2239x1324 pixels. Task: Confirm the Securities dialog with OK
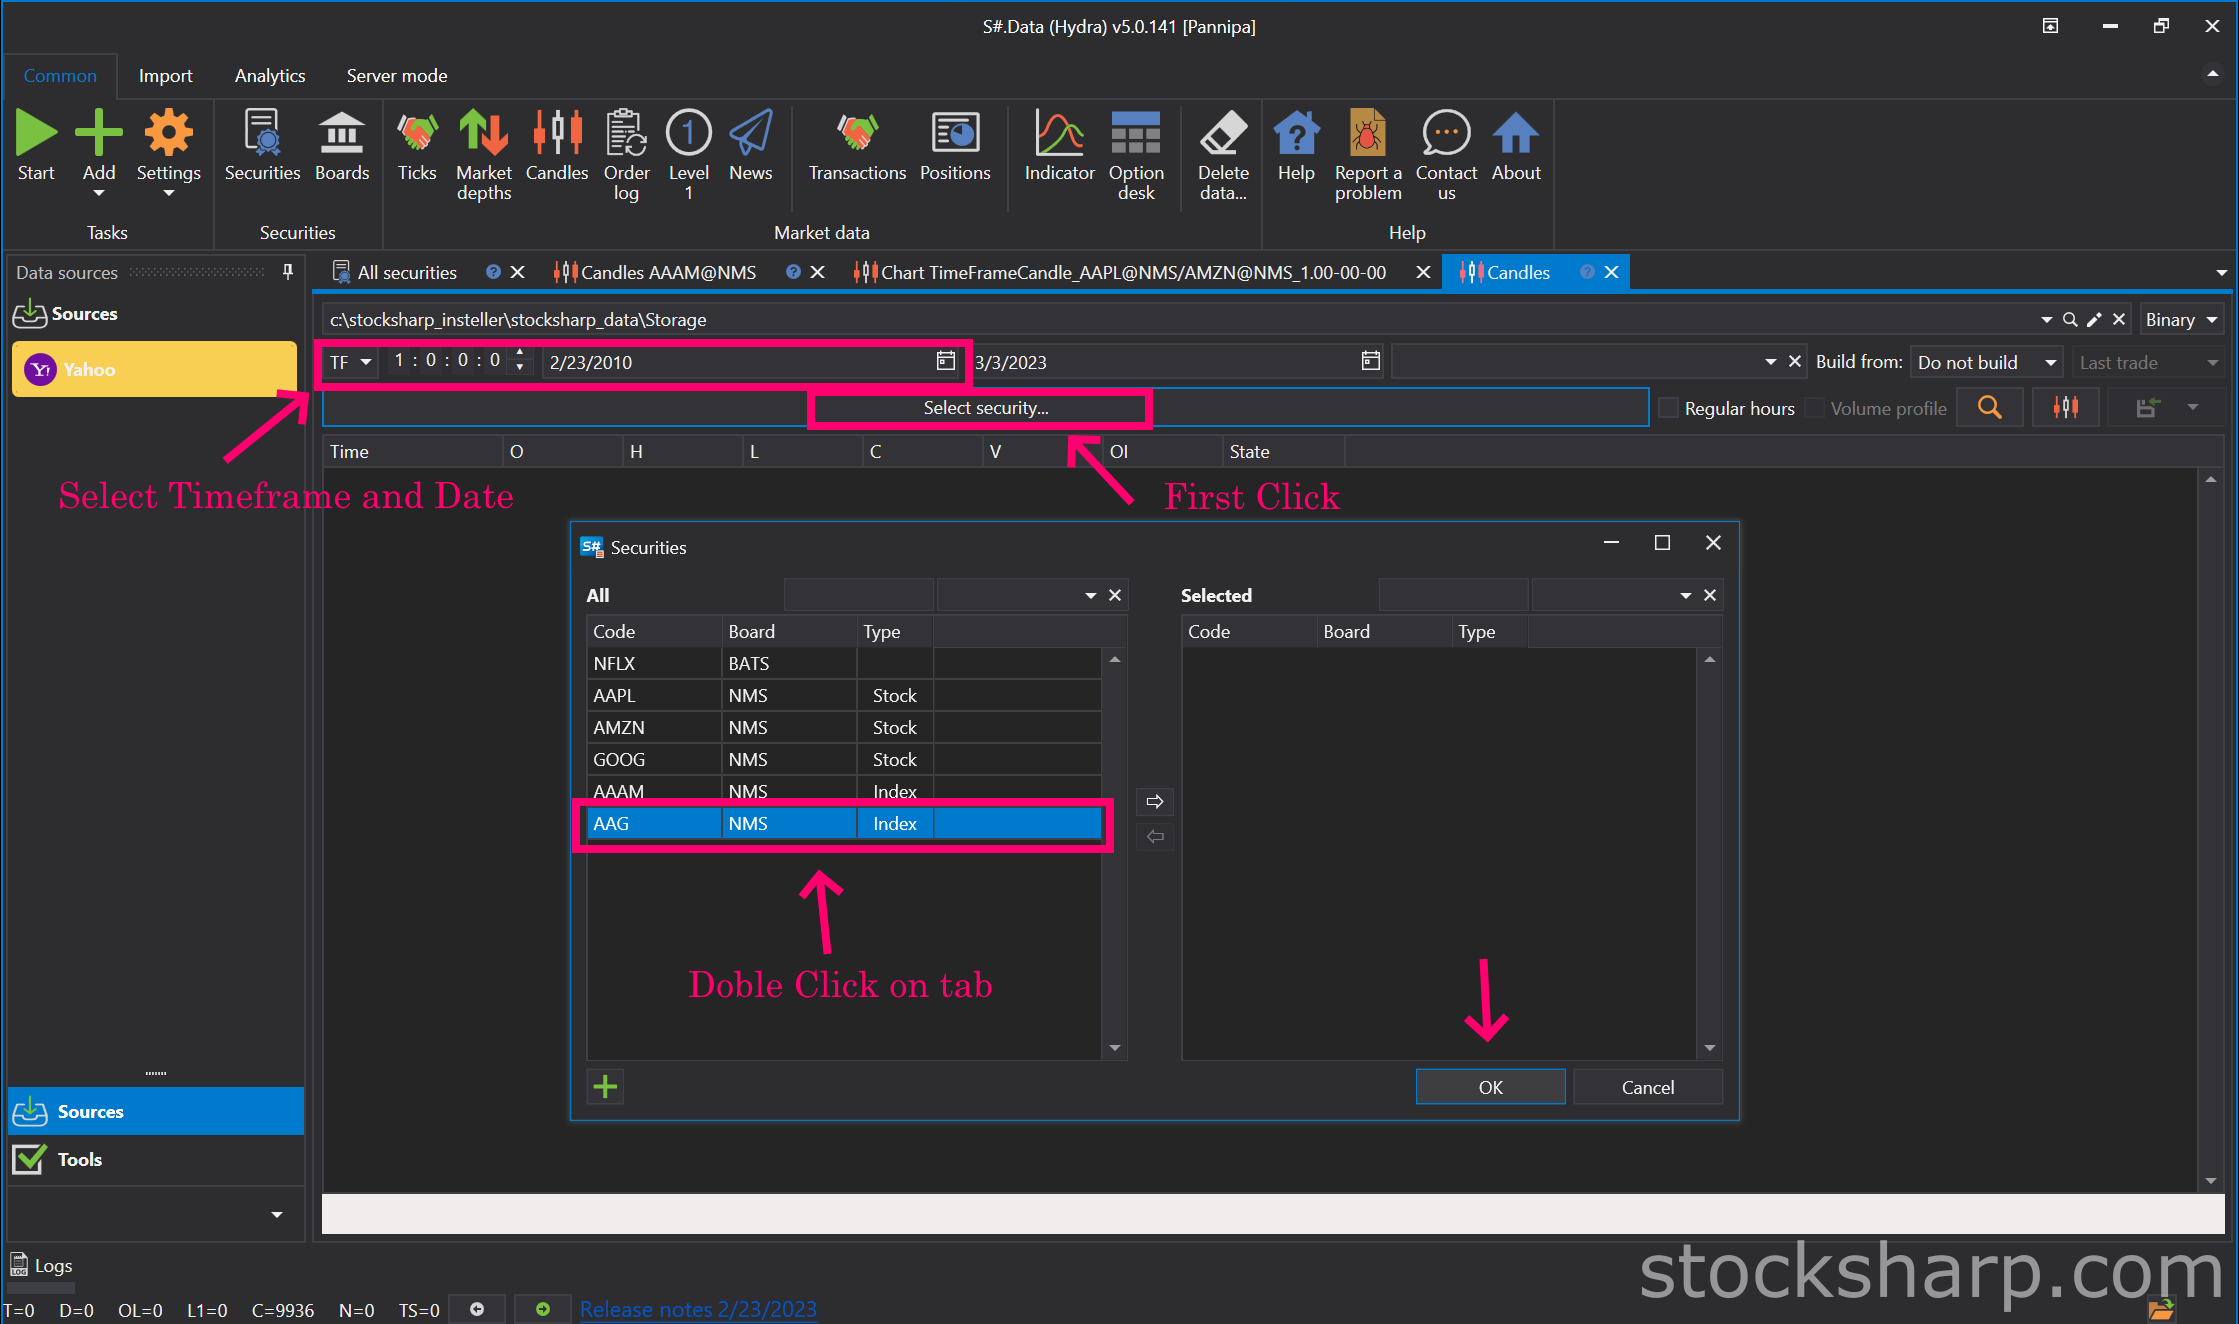click(1490, 1087)
